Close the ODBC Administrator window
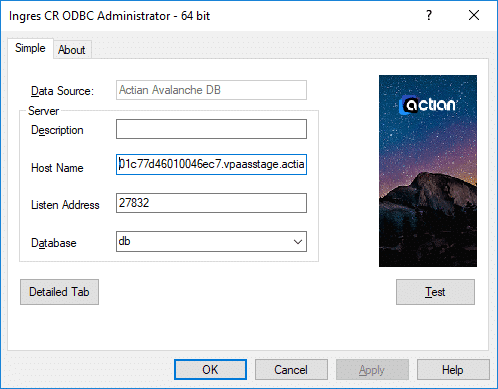 (474, 15)
